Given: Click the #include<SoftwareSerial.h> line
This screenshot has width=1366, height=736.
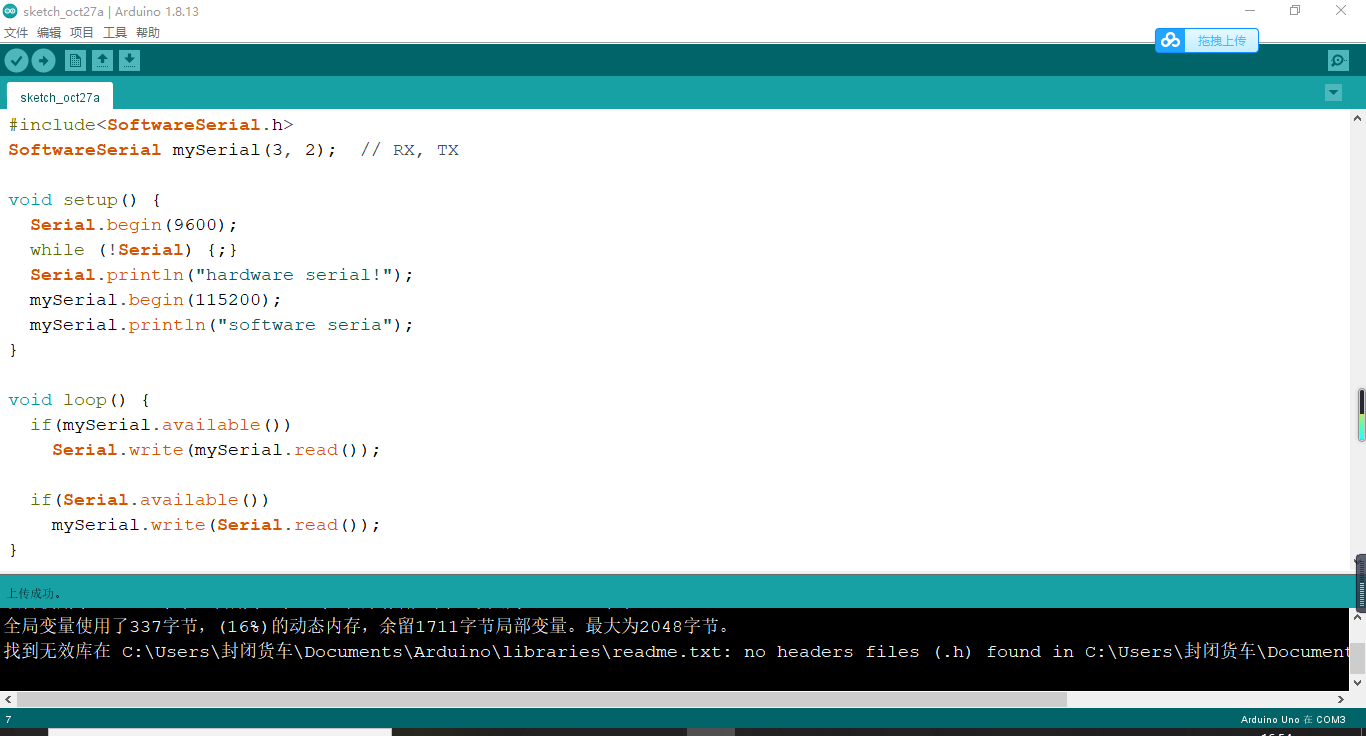Looking at the screenshot, I should point(151,125).
